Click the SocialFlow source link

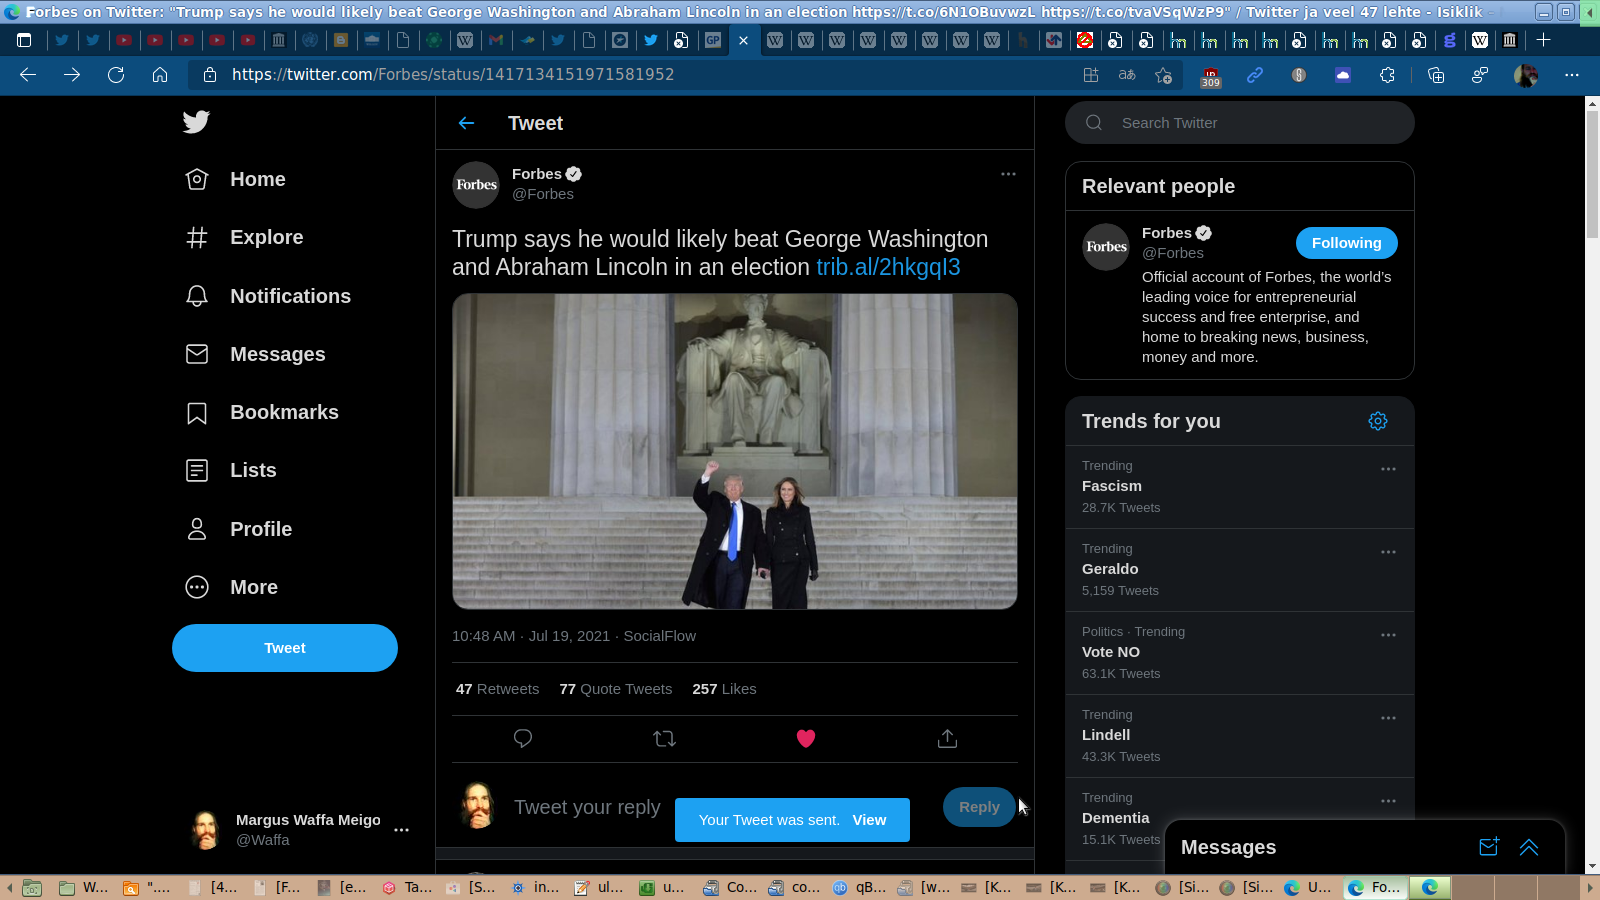tap(660, 636)
